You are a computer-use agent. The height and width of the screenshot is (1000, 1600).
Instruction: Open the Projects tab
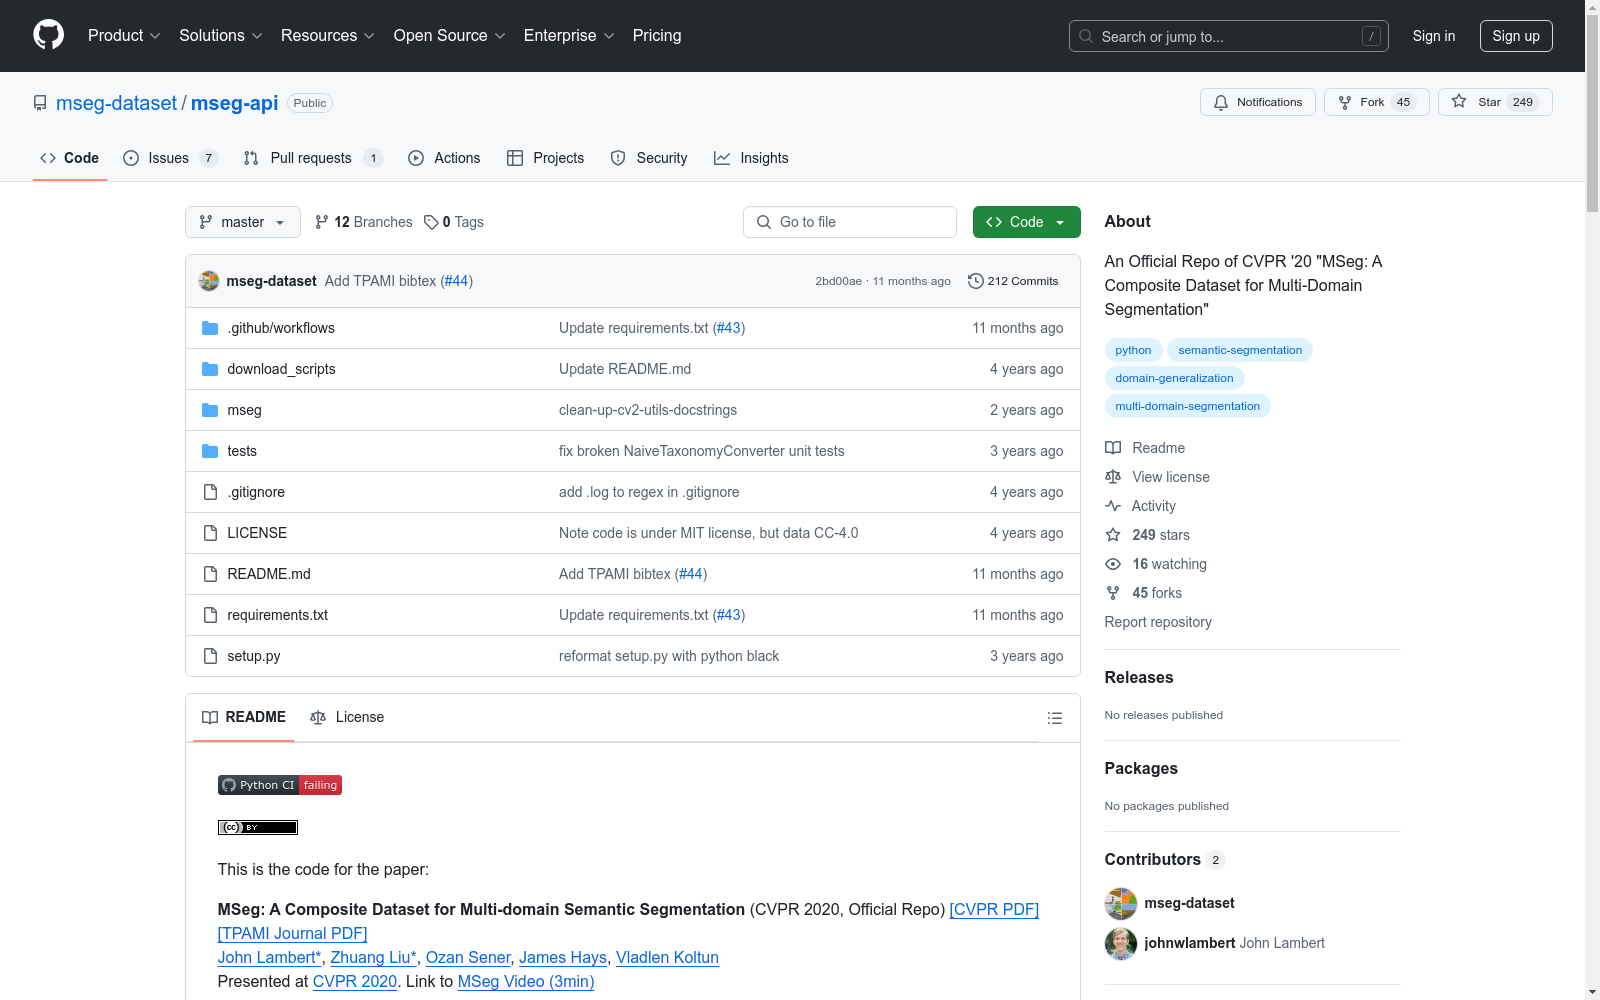pos(545,158)
